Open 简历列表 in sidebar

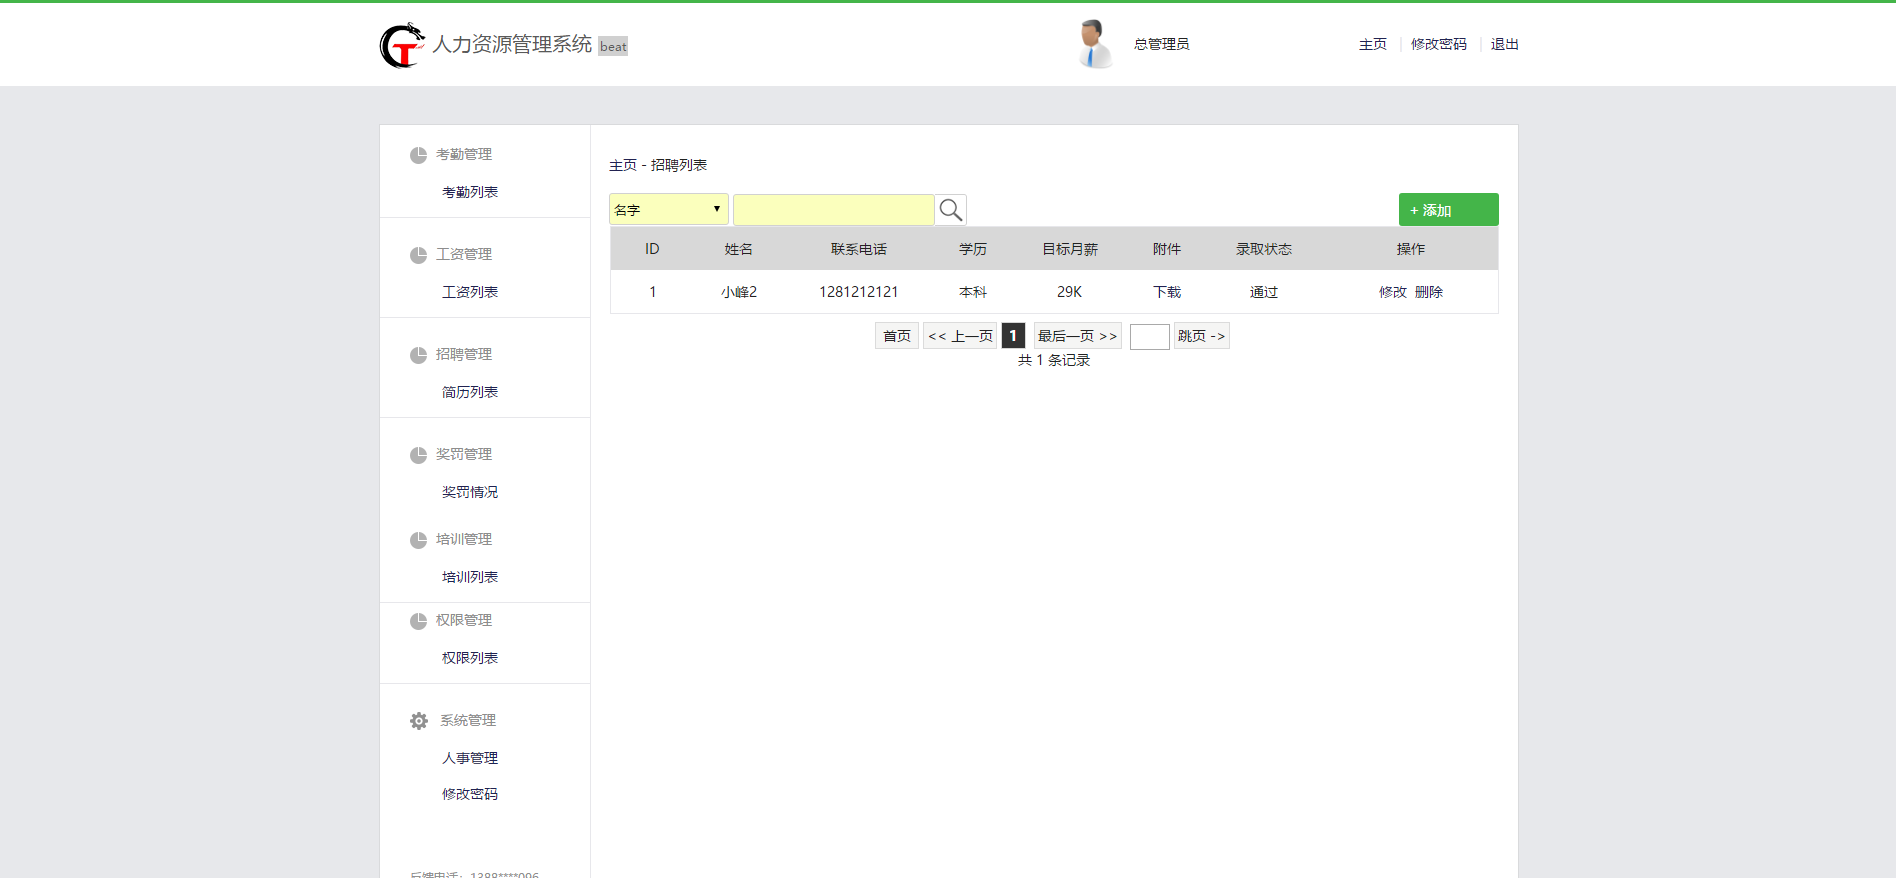pos(469,392)
